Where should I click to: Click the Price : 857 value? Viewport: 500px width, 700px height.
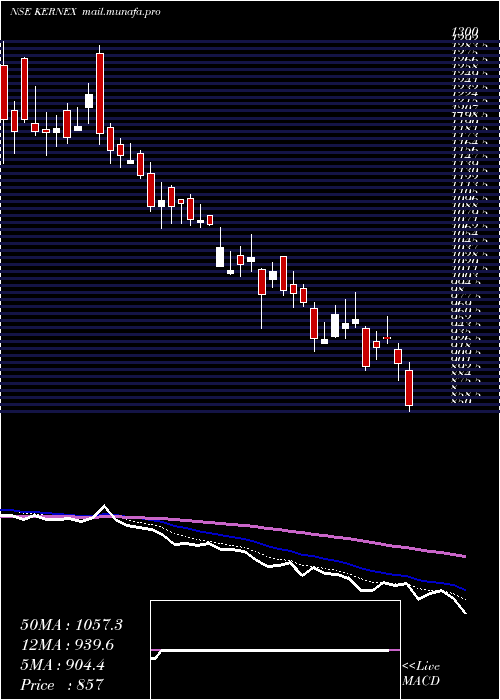coord(62,684)
